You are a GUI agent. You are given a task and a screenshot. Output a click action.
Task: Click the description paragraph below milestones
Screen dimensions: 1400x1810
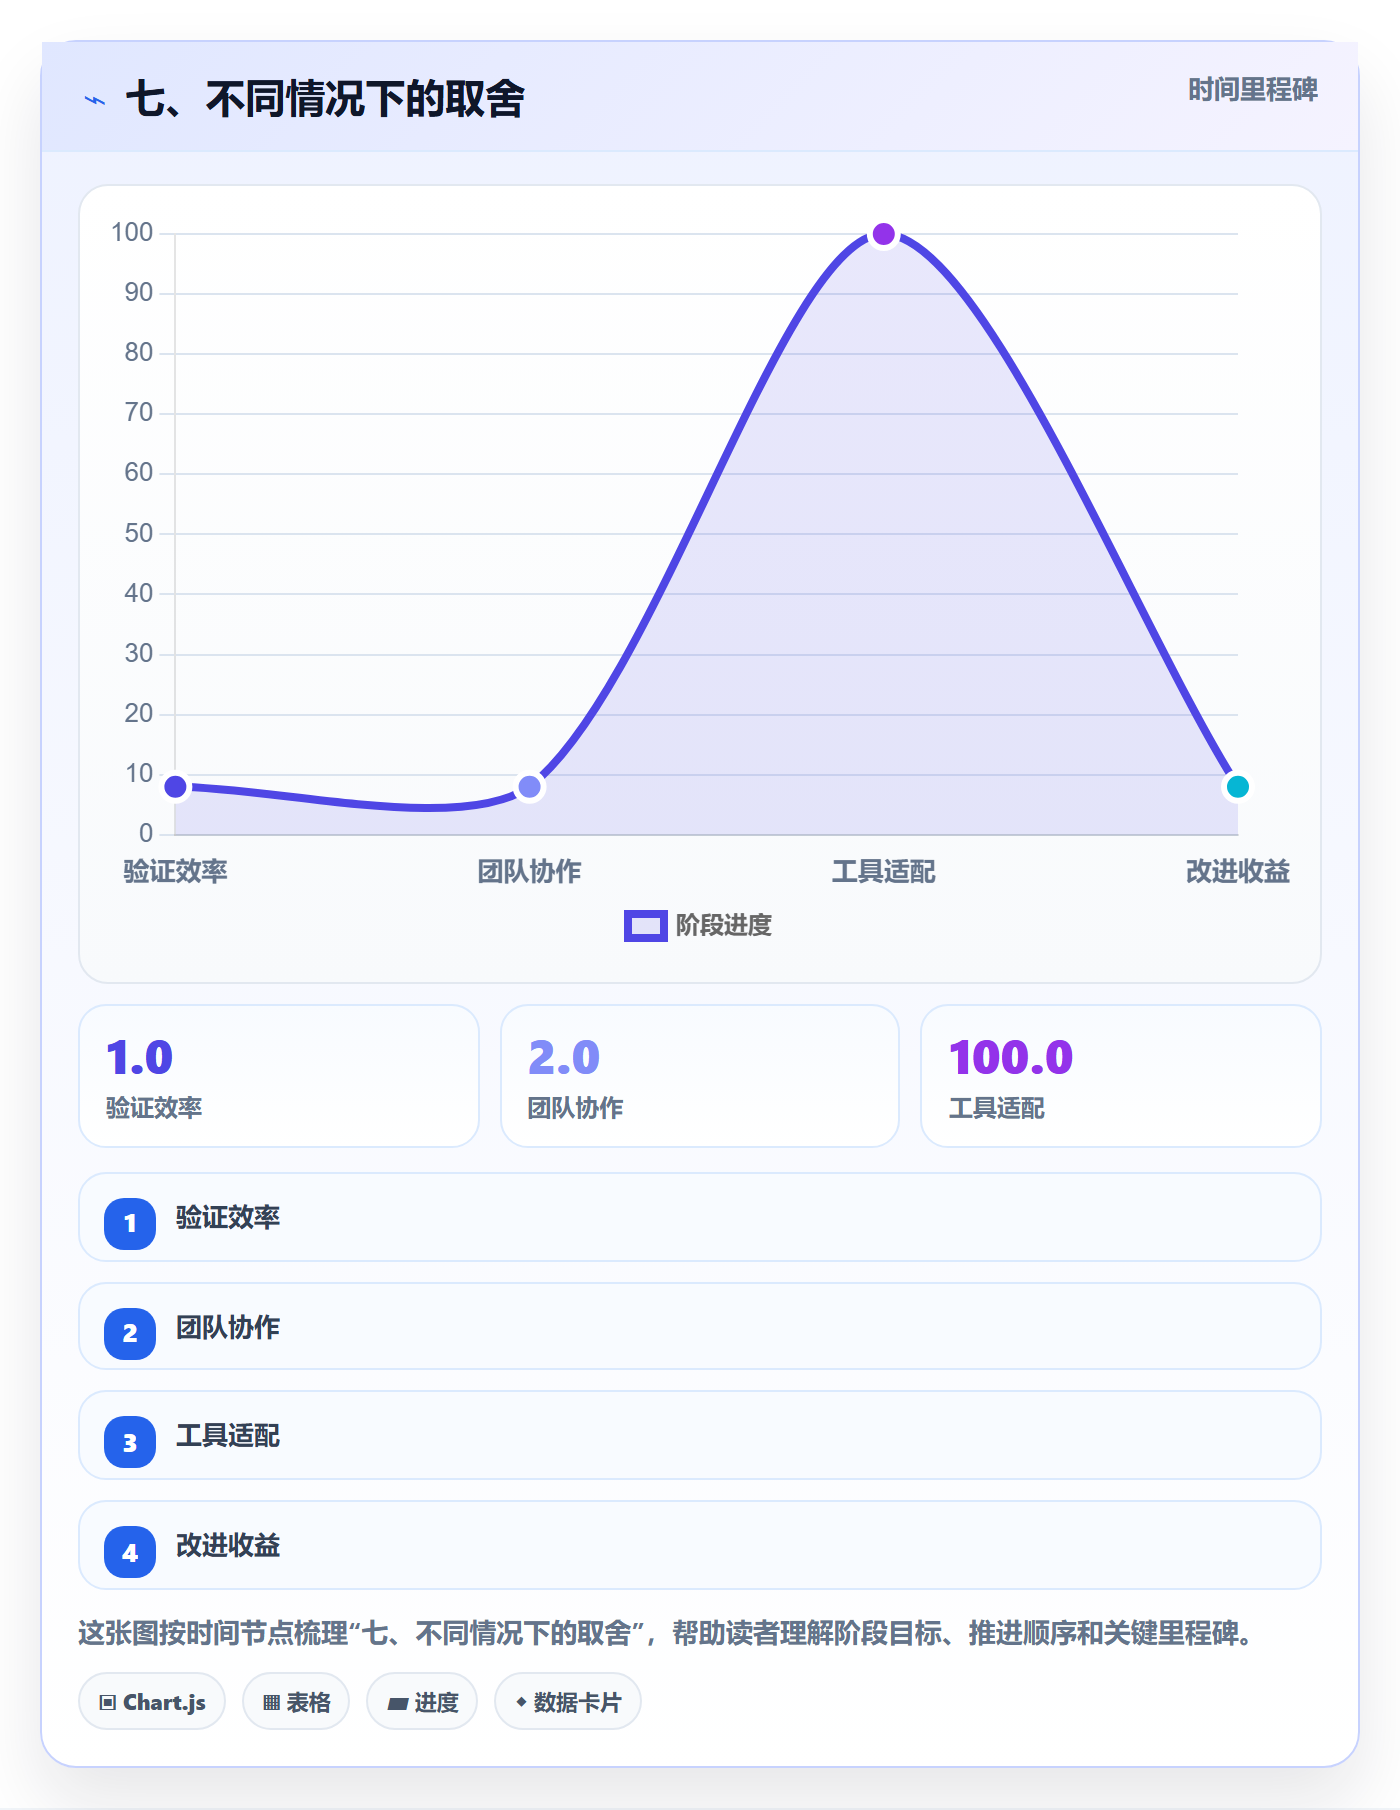(666, 1633)
